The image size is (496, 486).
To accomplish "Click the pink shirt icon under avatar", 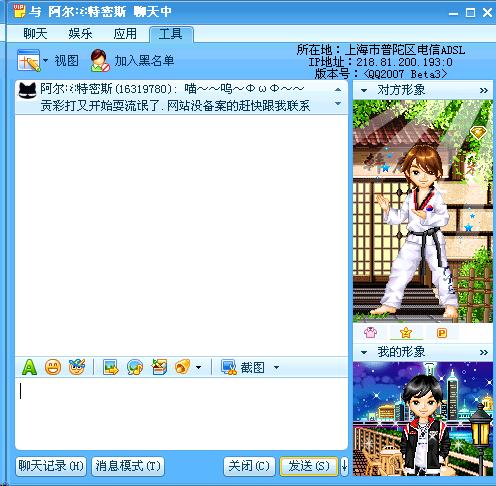I will 370,332.
